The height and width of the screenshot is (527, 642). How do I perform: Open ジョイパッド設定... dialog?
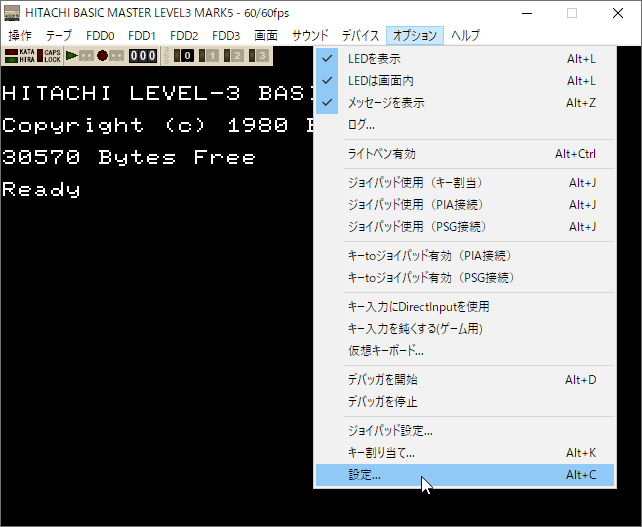coord(389,431)
